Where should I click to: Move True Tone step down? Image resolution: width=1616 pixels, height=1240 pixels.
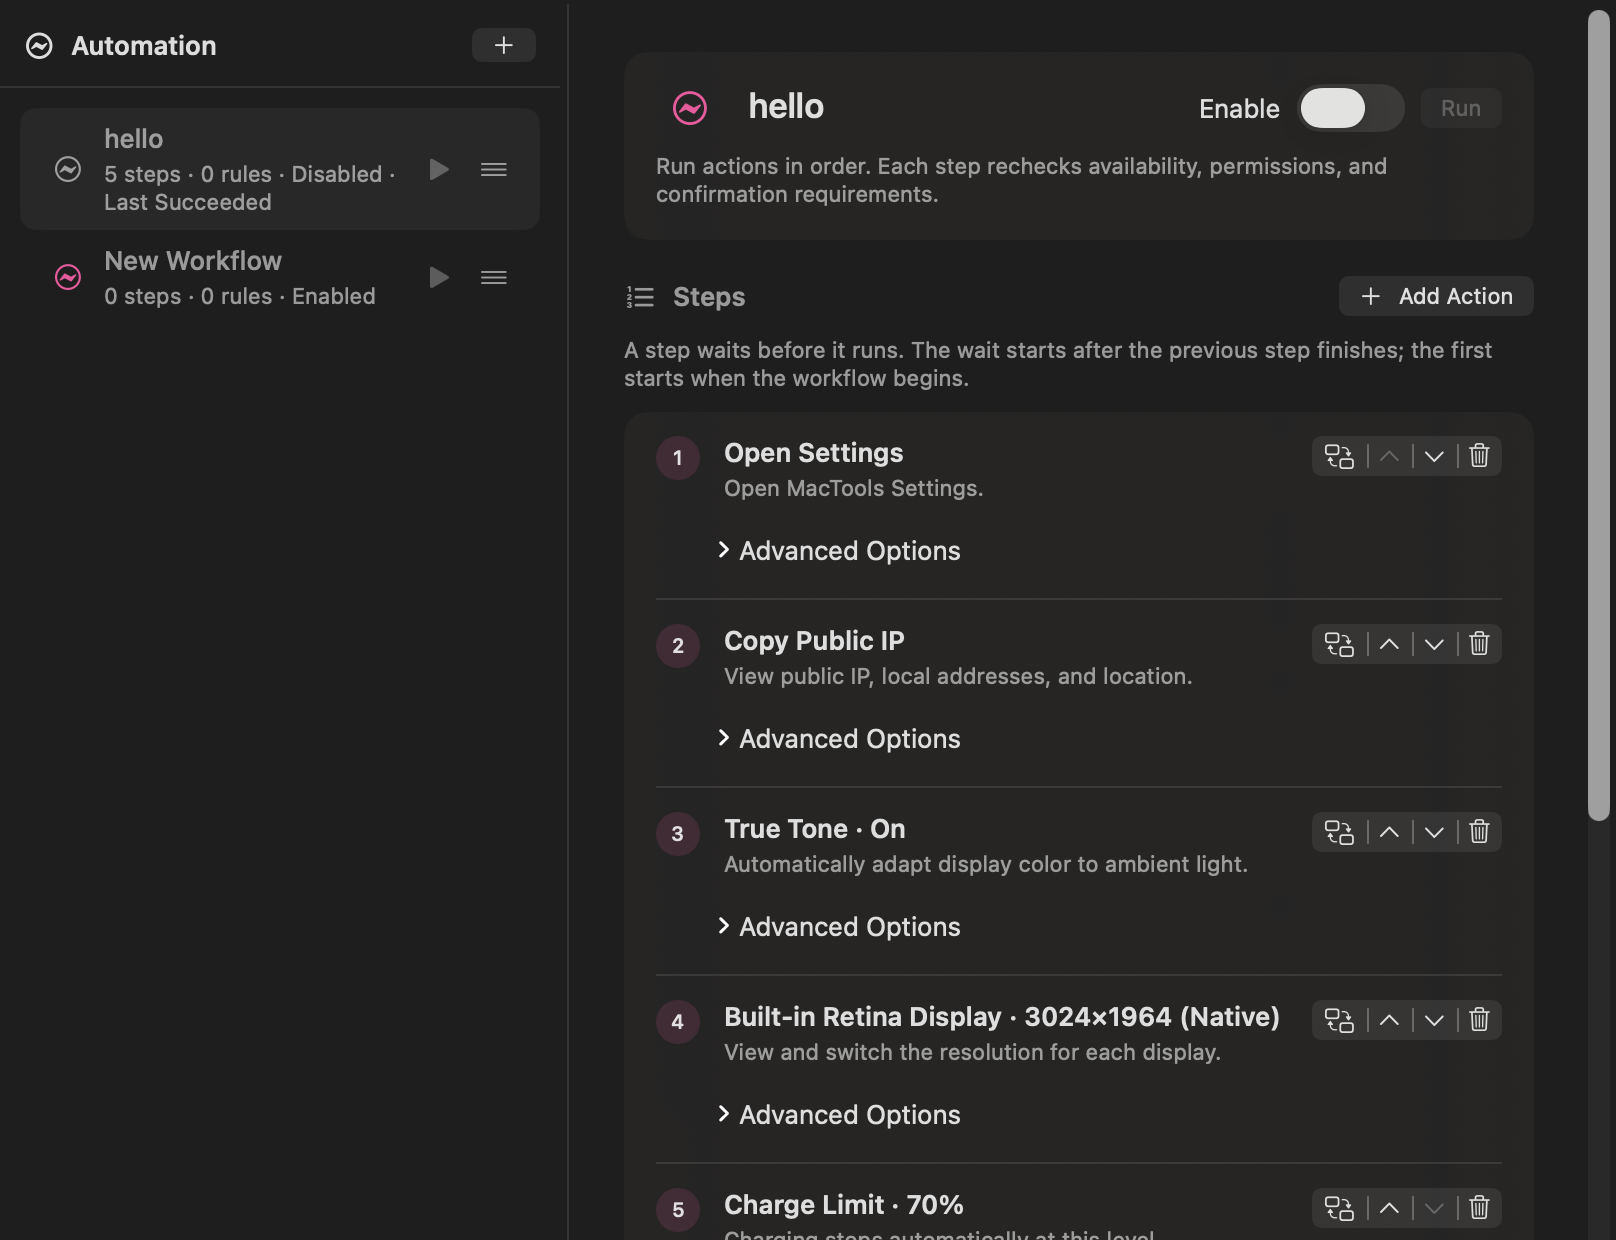[1434, 832]
